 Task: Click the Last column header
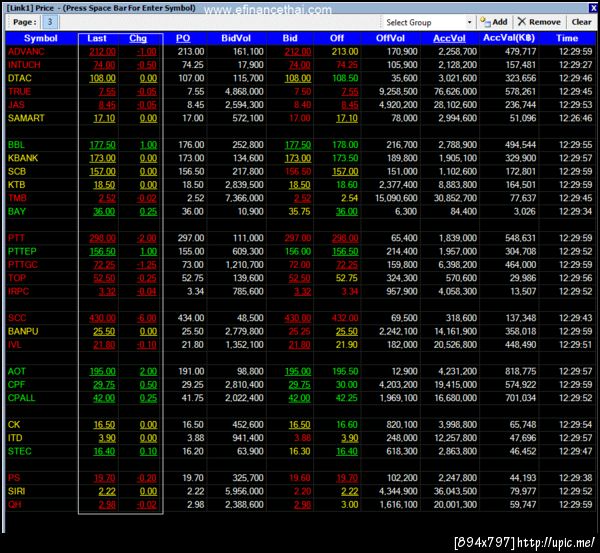97,38
